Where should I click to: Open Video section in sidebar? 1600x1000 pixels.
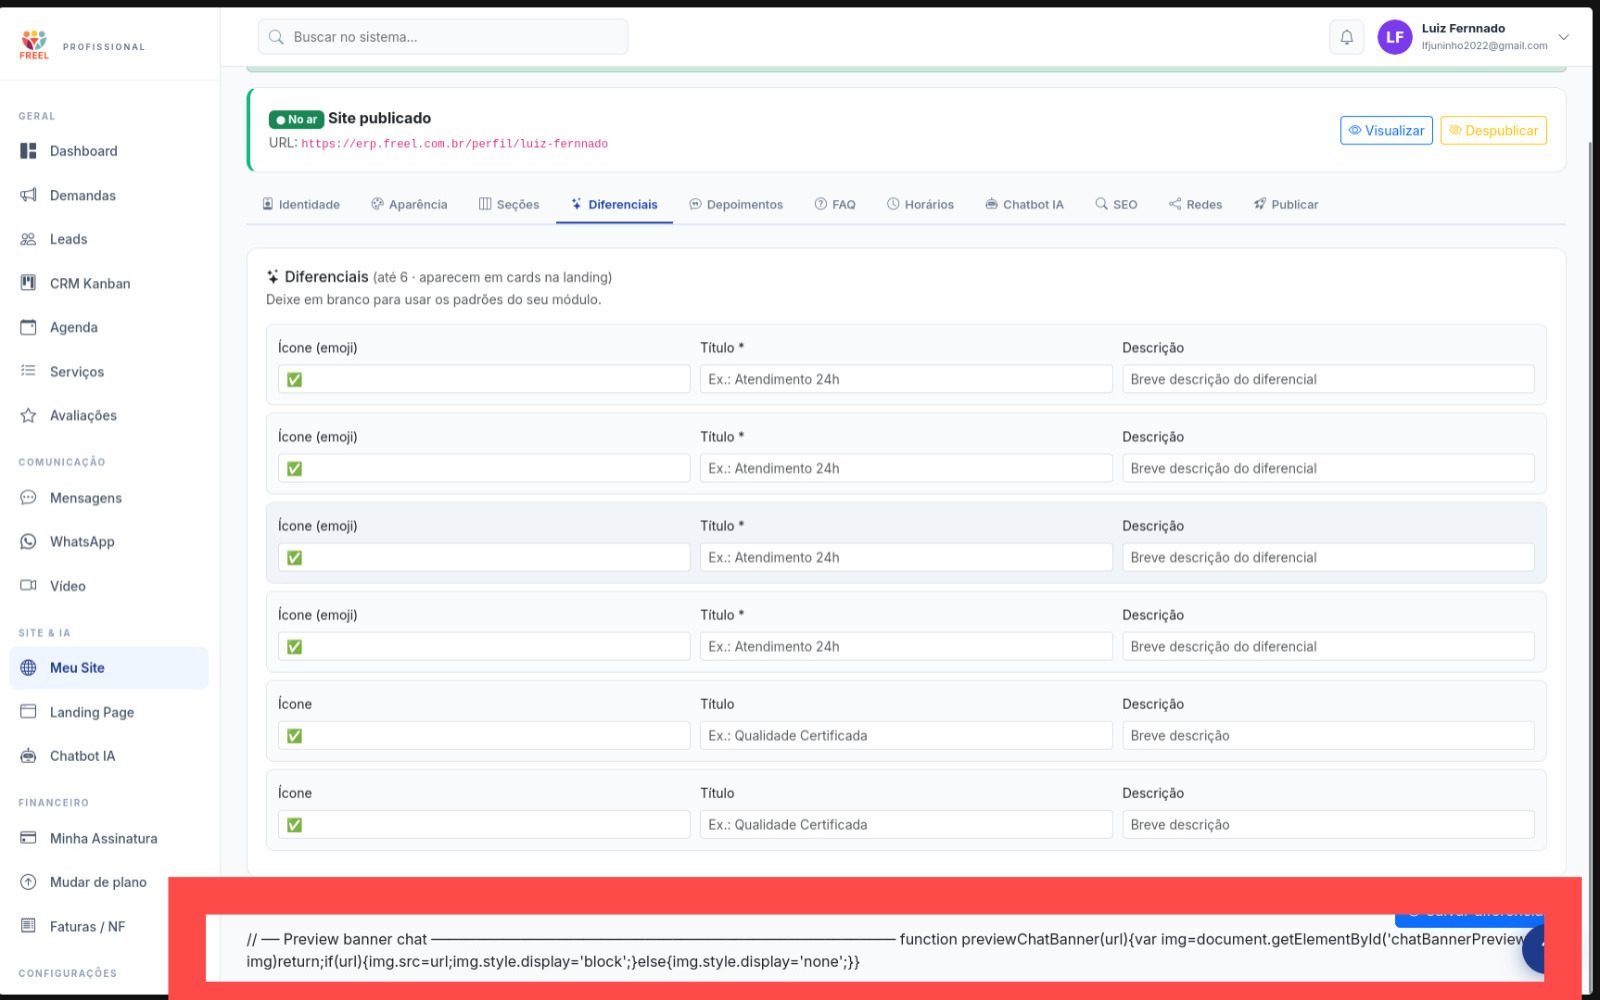pos(67,586)
